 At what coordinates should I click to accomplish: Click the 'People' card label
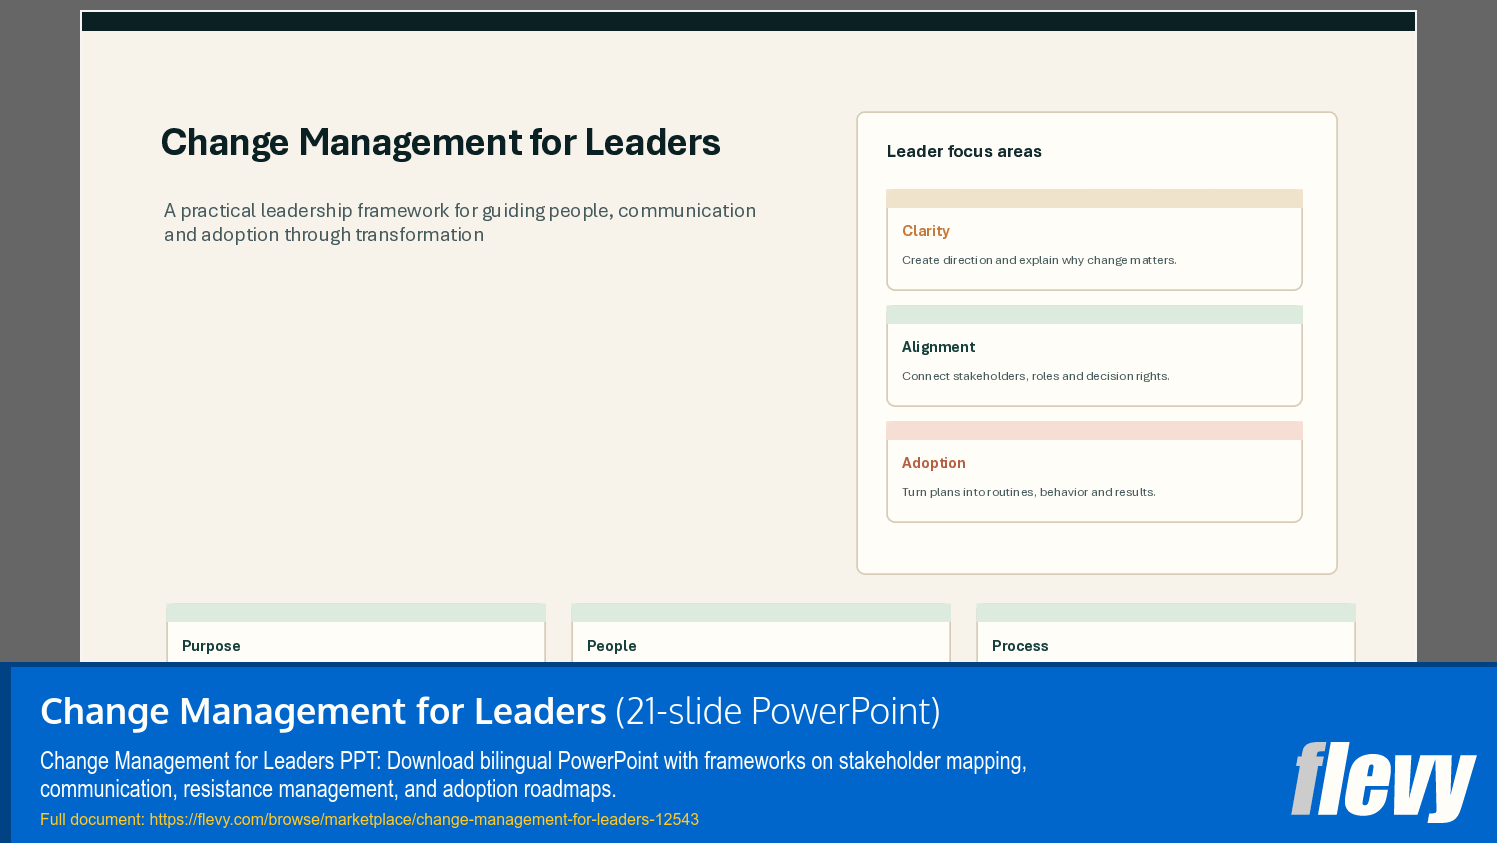[611, 646]
